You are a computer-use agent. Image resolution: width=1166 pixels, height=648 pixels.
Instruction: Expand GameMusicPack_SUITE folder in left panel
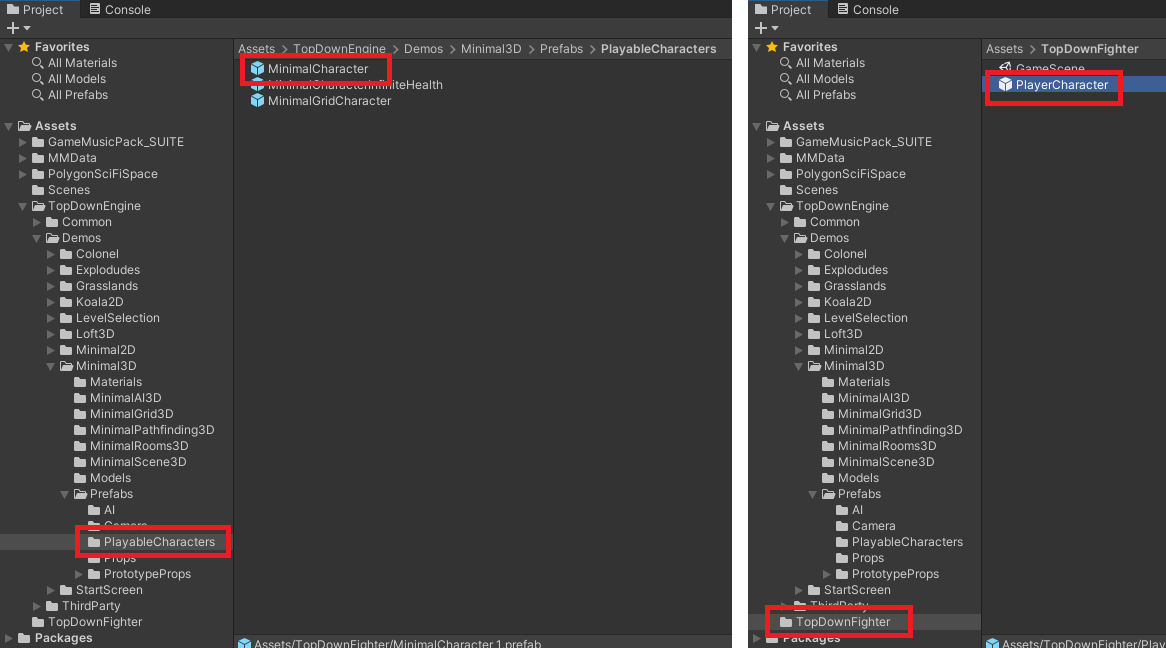click(x=23, y=142)
